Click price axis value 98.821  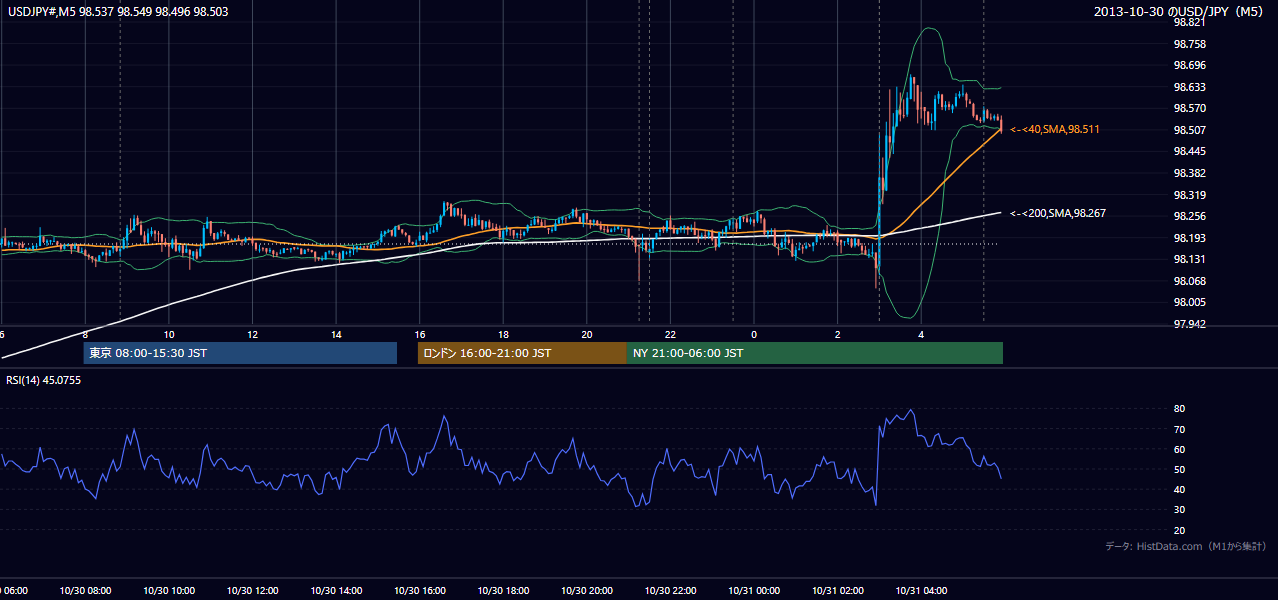pyautogui.click(x=1190, y=22)
